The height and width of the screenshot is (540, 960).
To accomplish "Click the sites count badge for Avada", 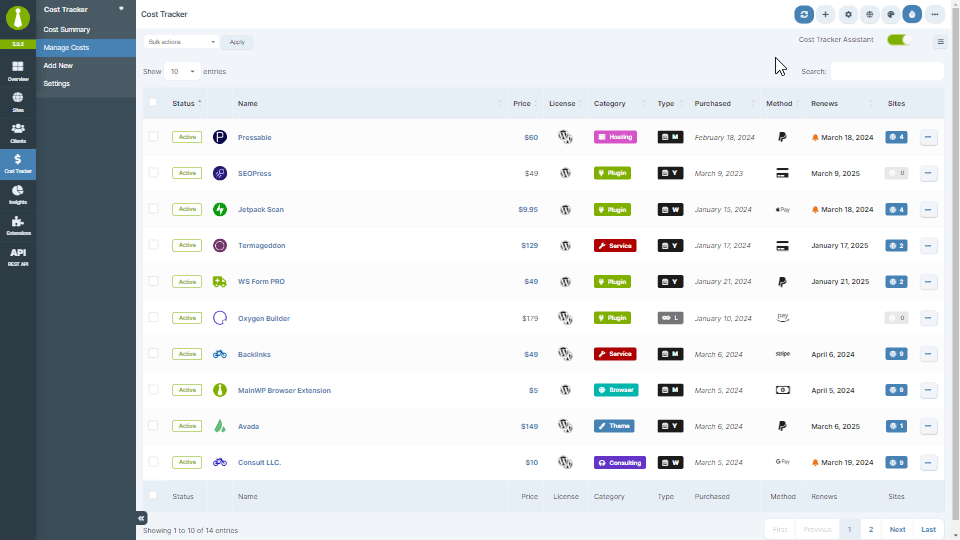I will coord(896,426).
